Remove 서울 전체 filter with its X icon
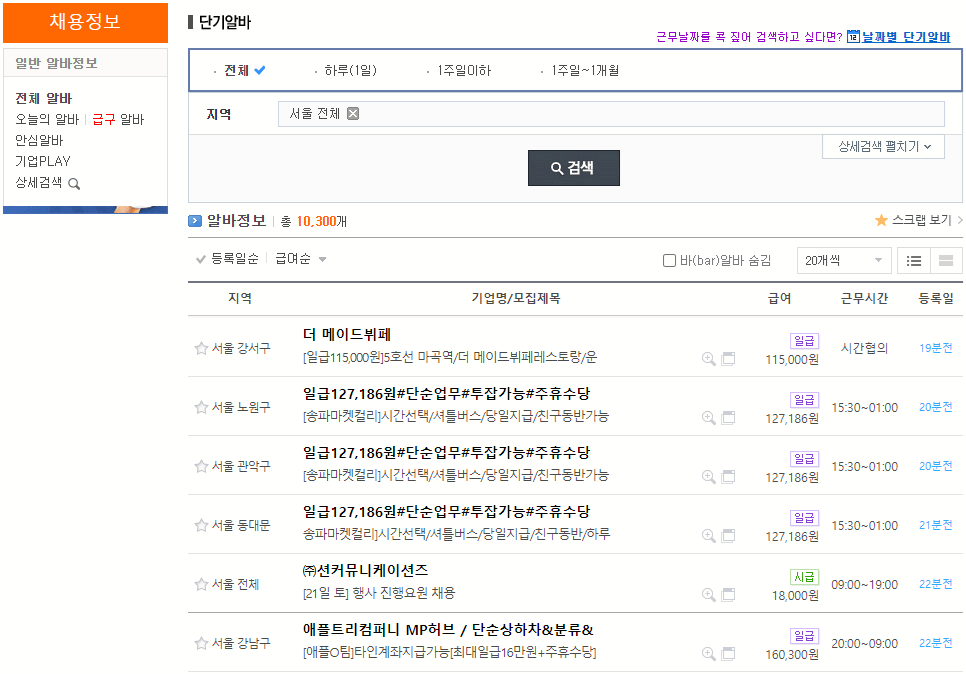The height and width of the screenshot is (674, 966). pyautogui.click(x=353, y=113)
